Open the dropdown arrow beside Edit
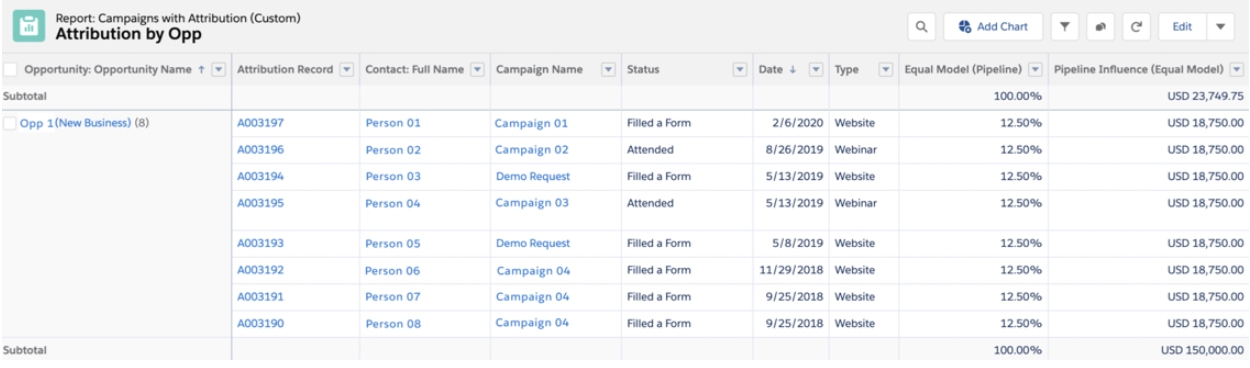This screenshot has height=368, width=1250. point(1222,27)
